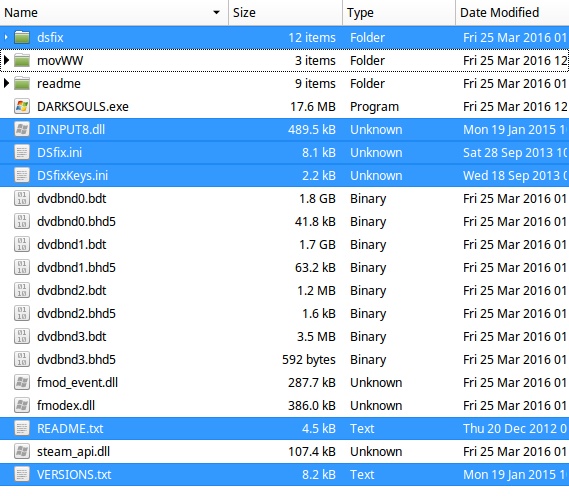Click the DSfix.ini file icon

pos(22,152)
